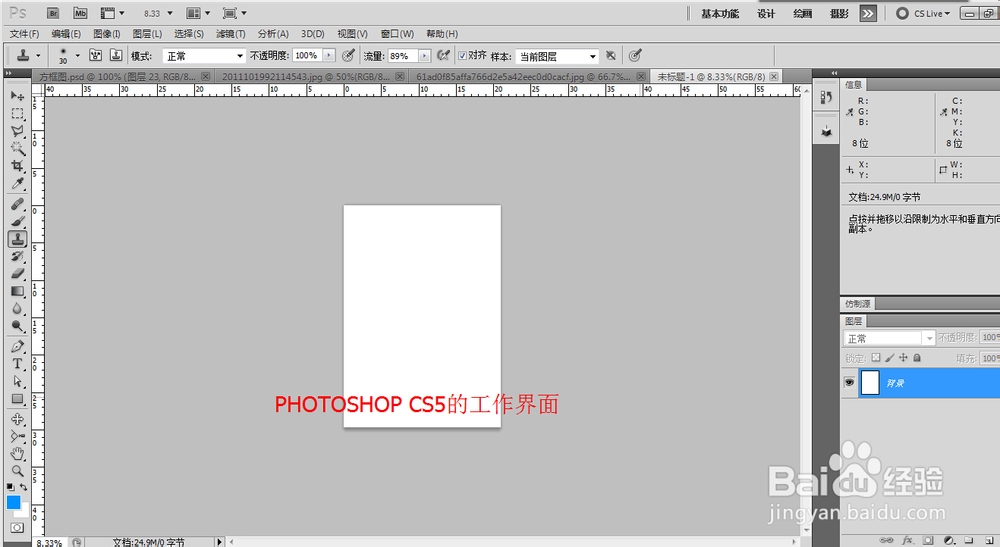
Task: Select the Crop tool
Action: coord(17,166)
